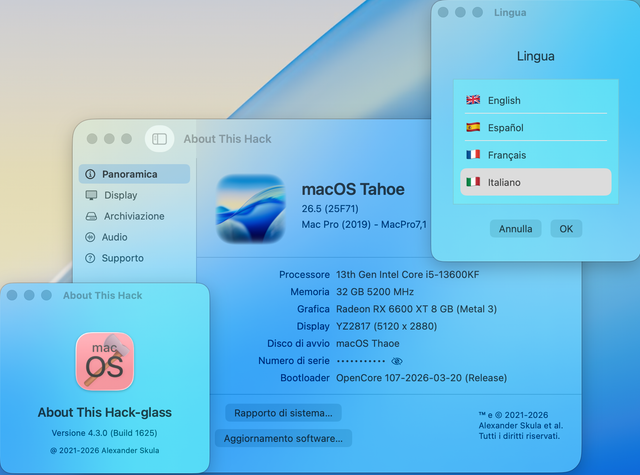Screen dimensions: 640x475
Task: Click Versione 4.3.0 (Build 1625) text
Action: pos(104,433)
